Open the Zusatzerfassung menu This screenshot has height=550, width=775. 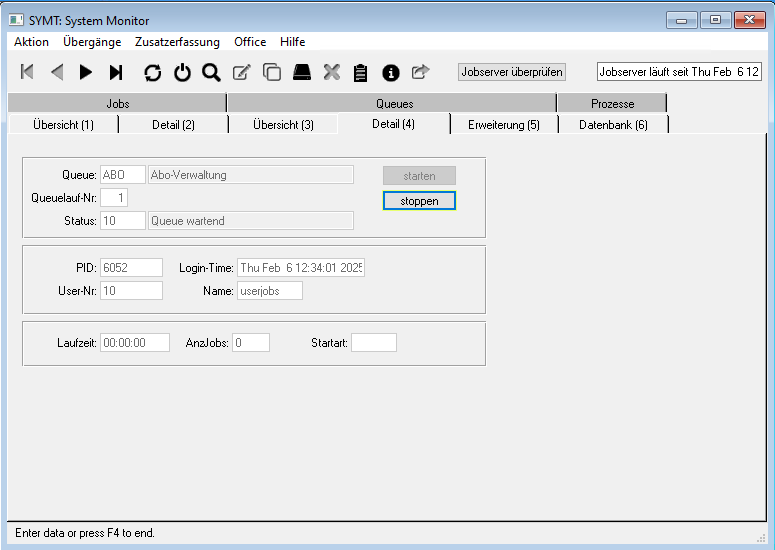click(x=177, y=42)
